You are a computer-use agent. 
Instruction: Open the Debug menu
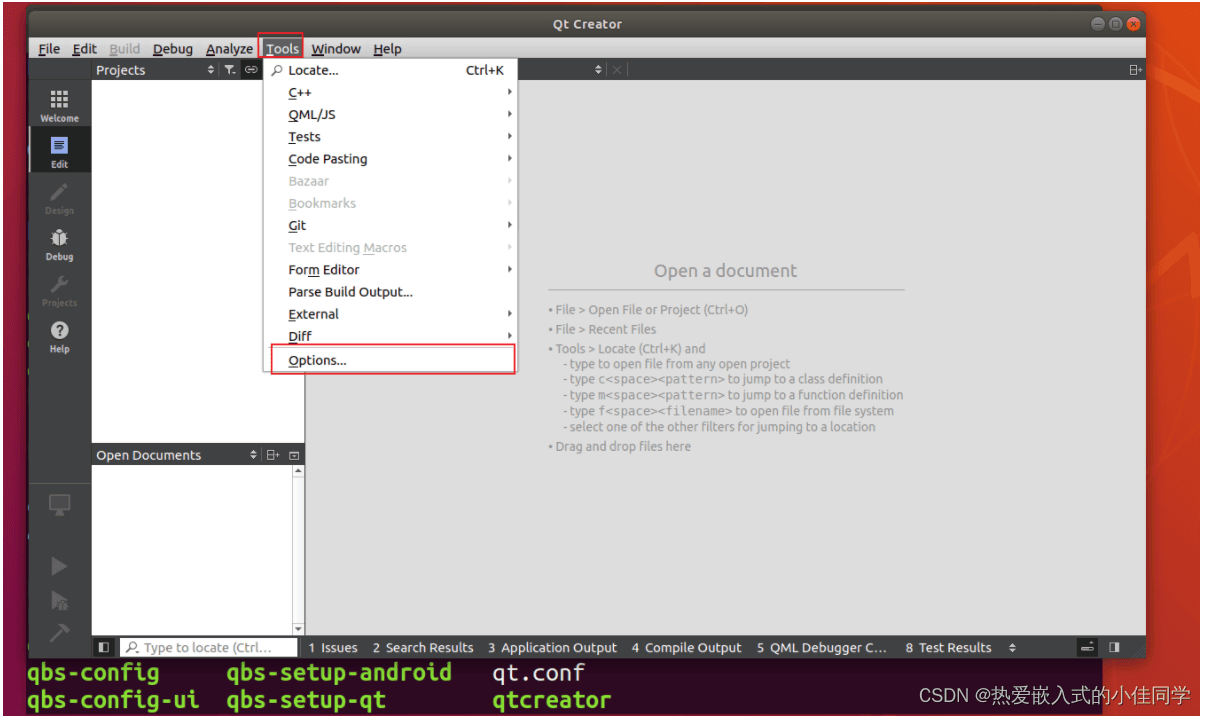tap(173, 49)
